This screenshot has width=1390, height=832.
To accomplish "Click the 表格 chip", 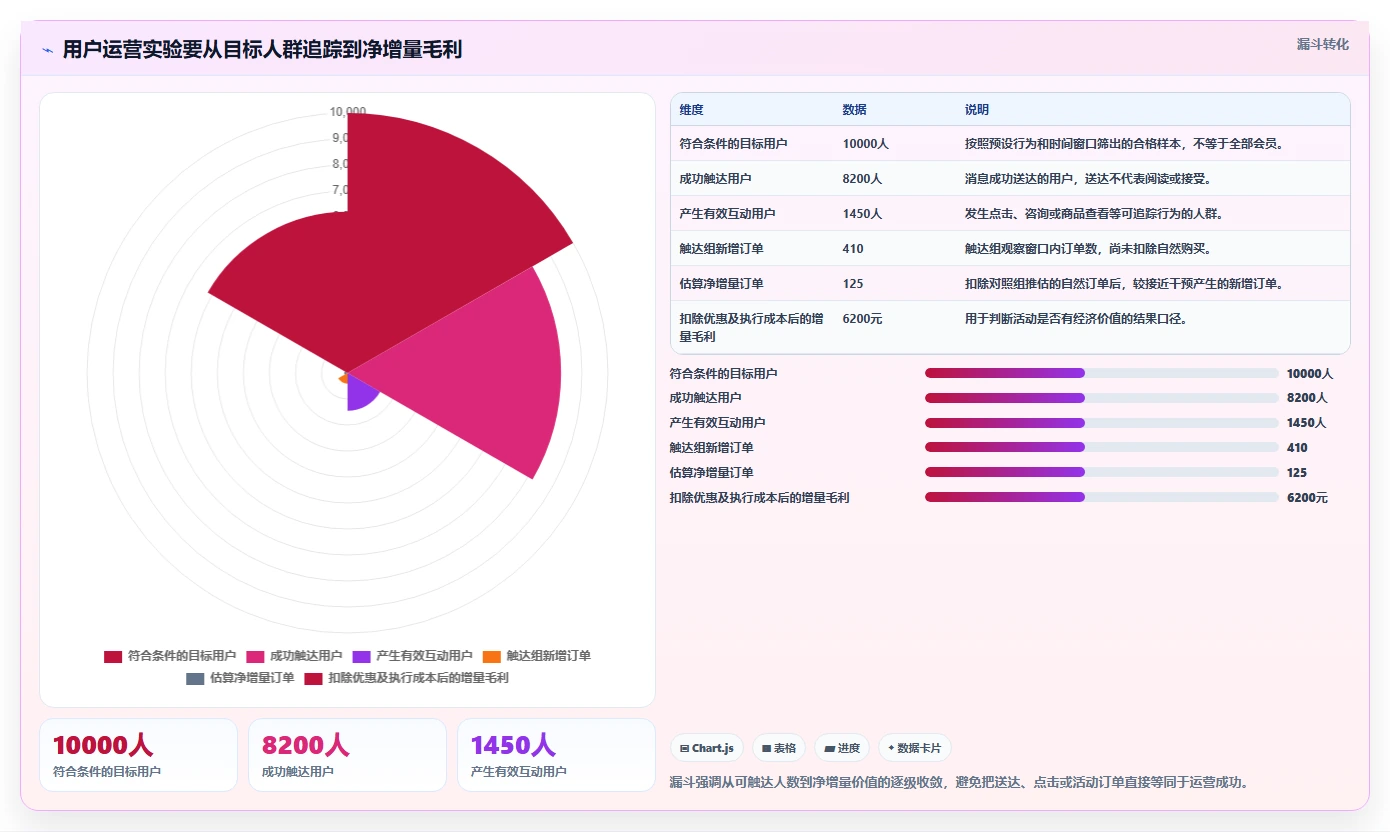I will click(x=779, y=748).
